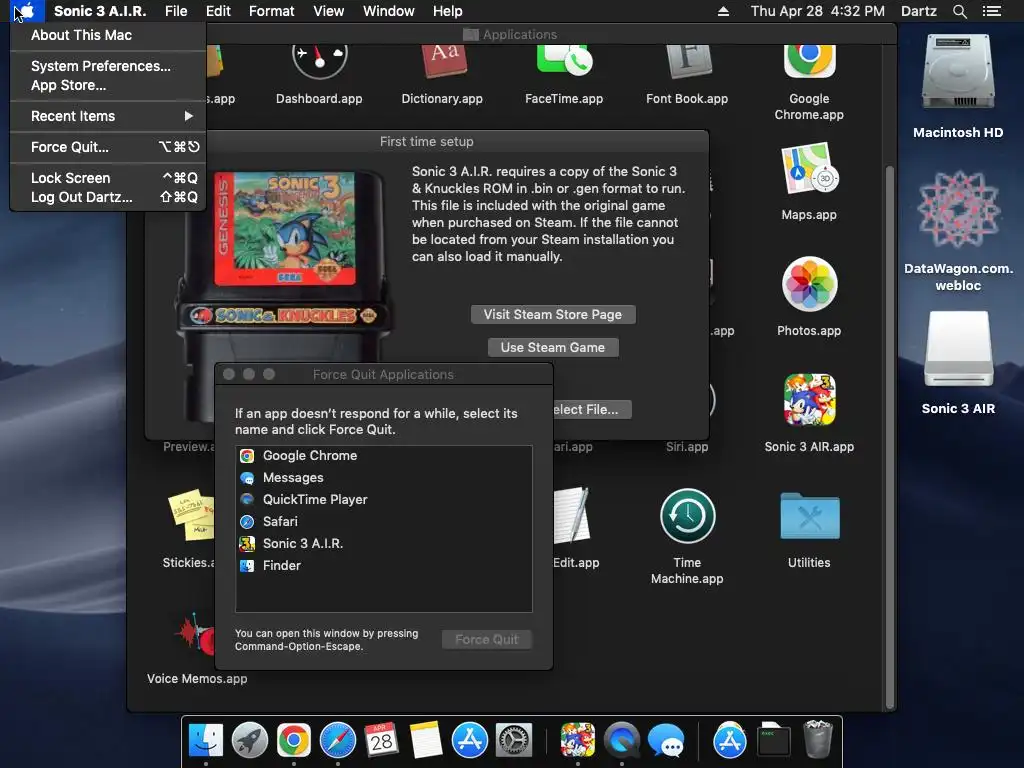Open Google Chrome from the Dock
This screenshot has width=1024, height=768.
point(293,741)
